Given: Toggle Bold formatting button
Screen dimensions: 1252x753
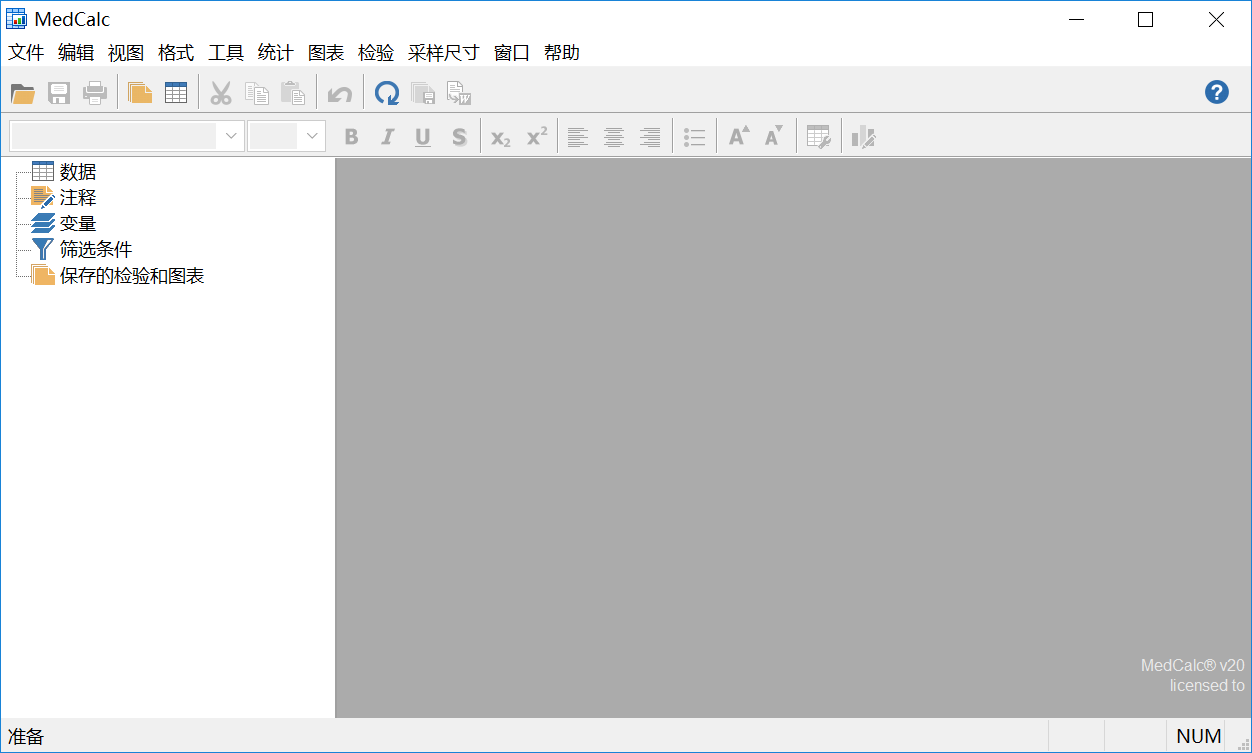Looking at the screenshot, I should click(351, 137).
